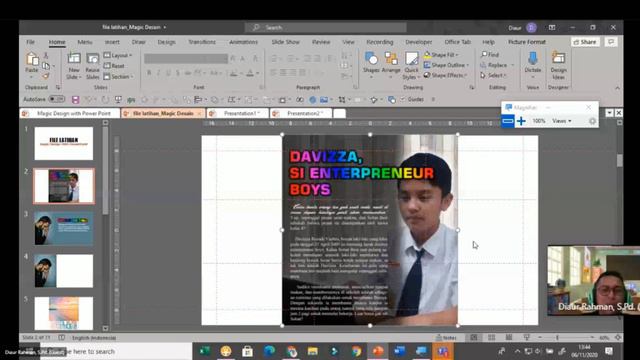Click the Quick Styles icon
The width and height of the screenshot is (640, 360).
(x=411, y=59)
